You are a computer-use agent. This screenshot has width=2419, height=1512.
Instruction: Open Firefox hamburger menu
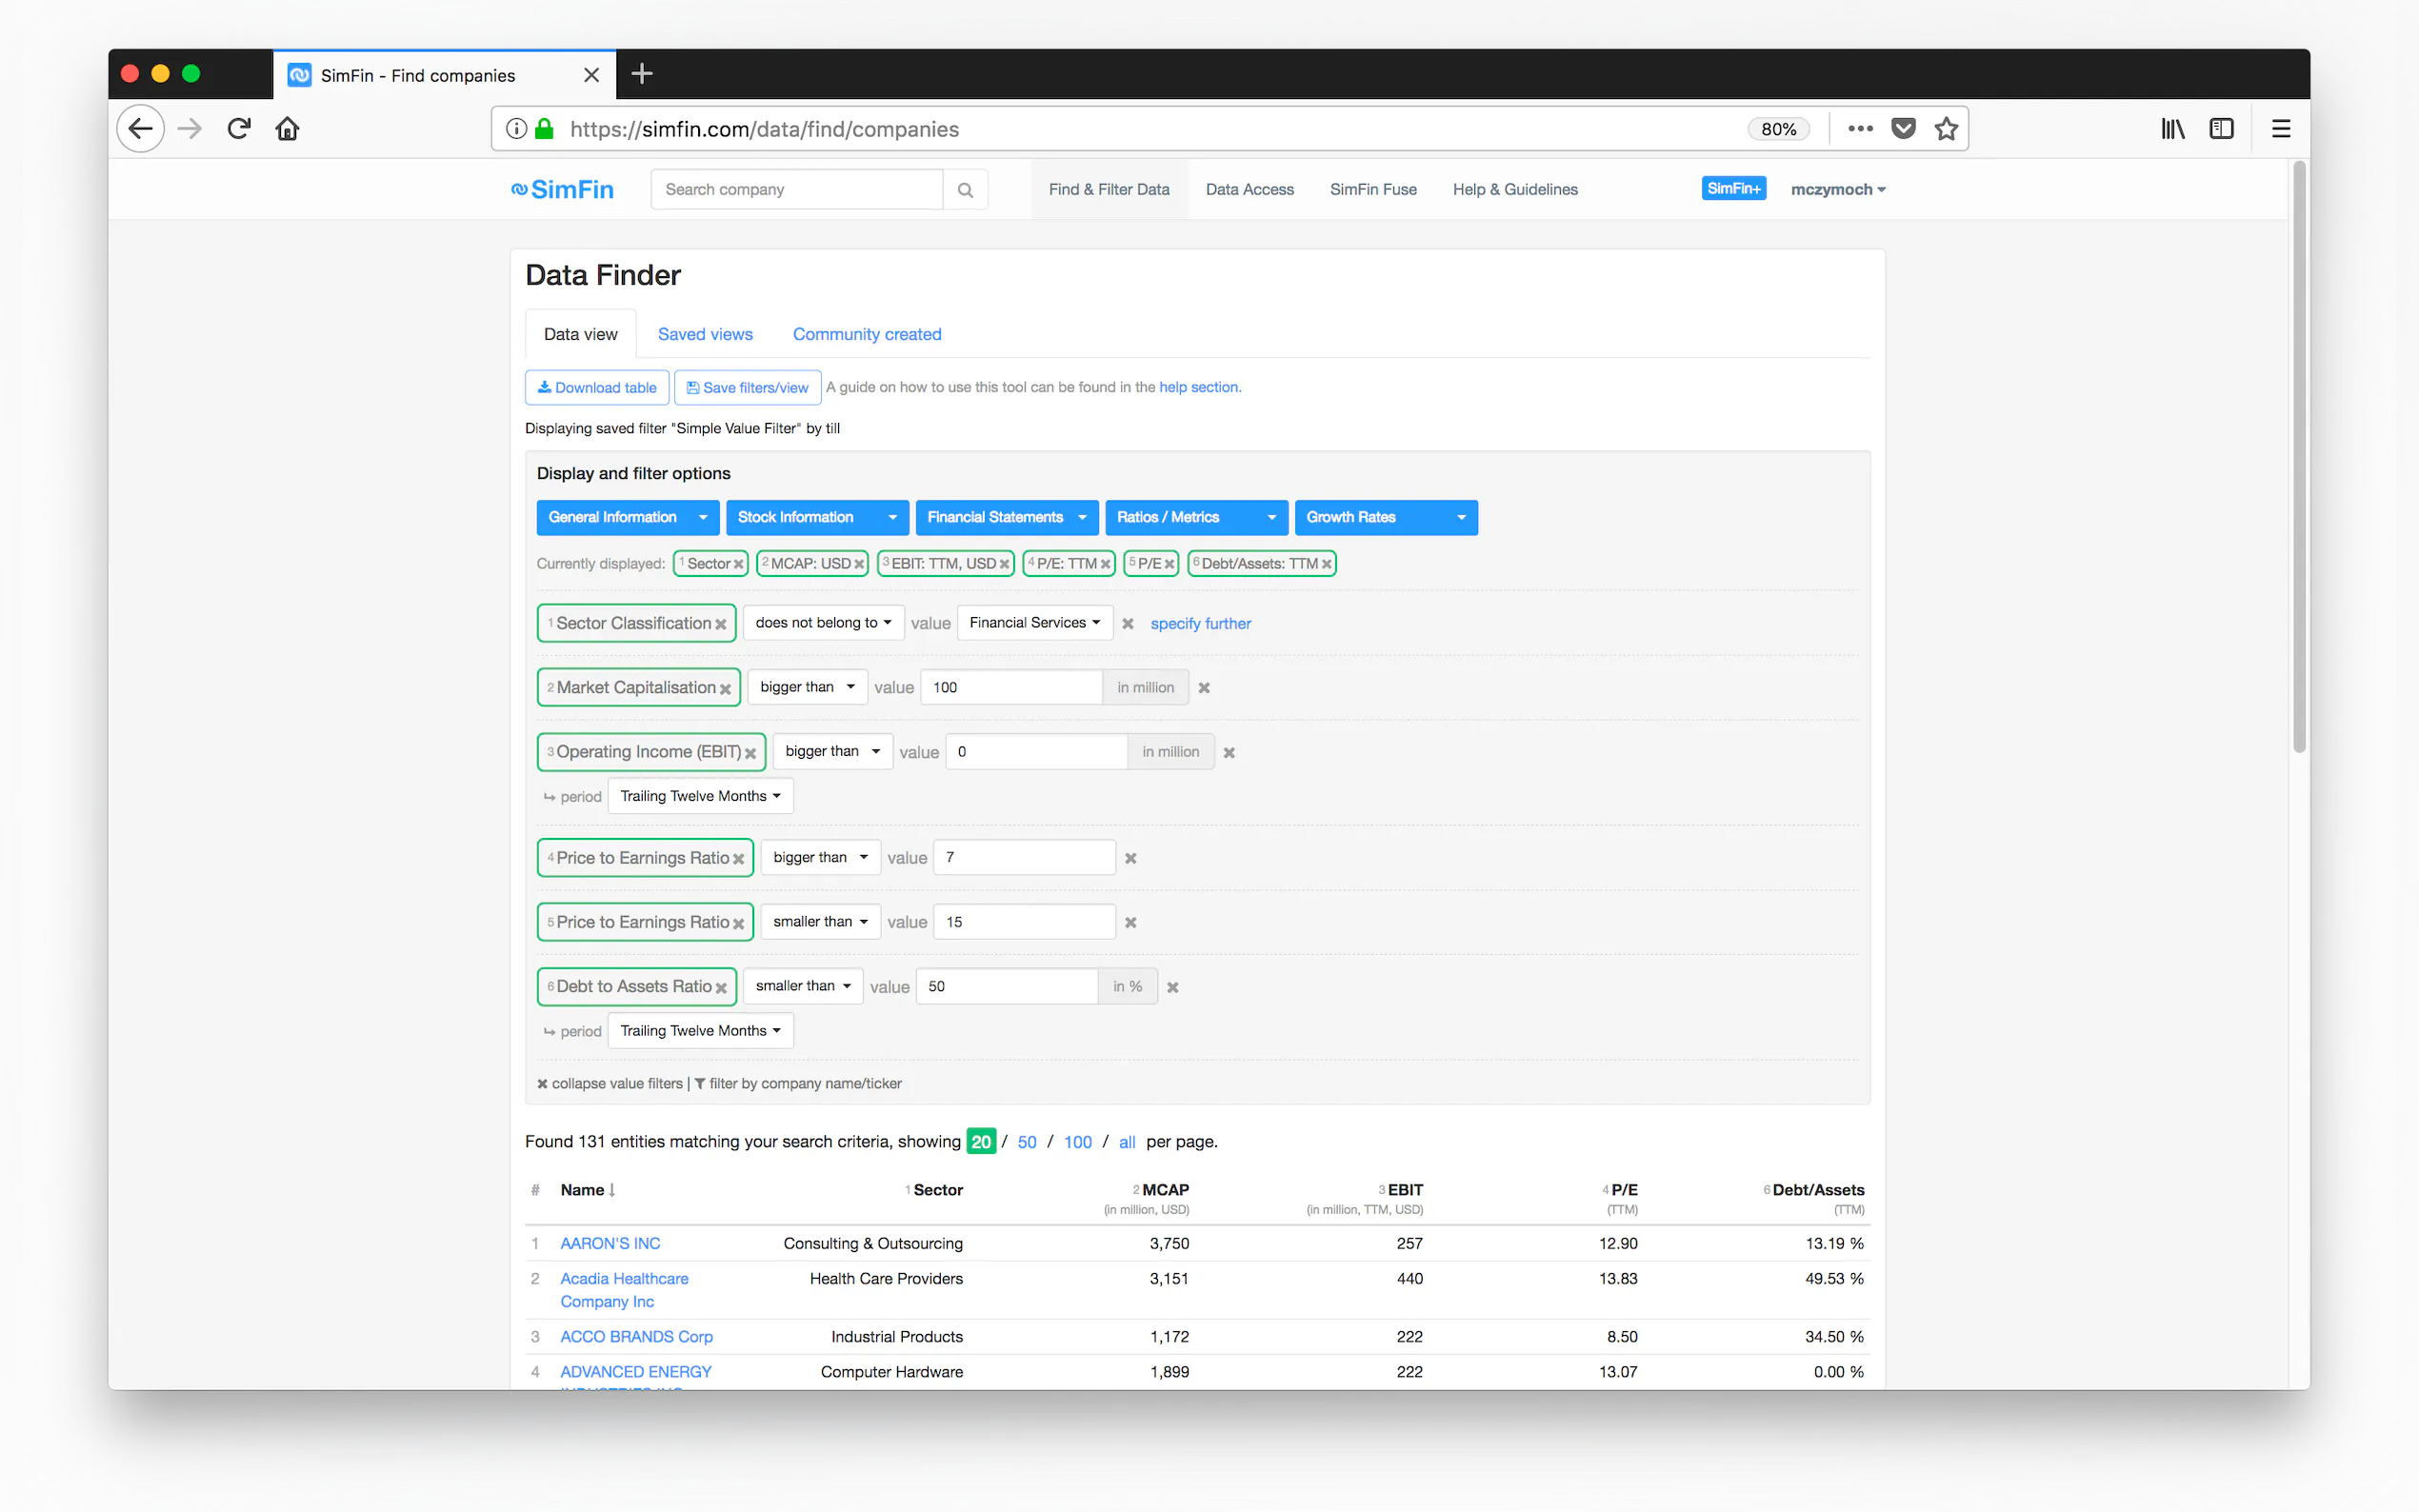2281,129
